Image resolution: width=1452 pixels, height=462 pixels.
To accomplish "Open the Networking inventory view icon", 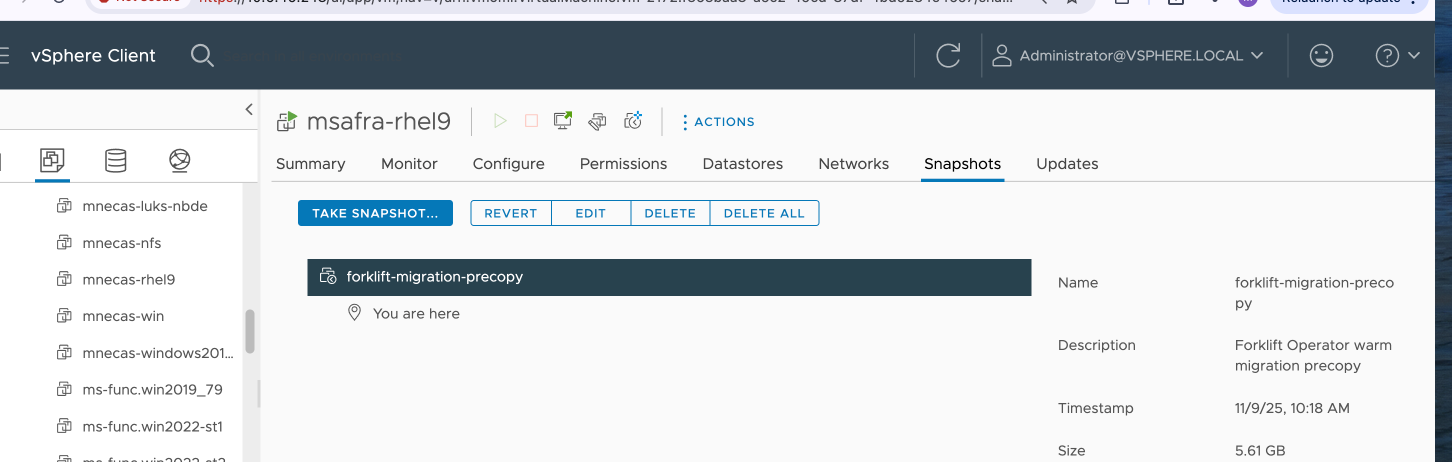I will click(180, 160).
